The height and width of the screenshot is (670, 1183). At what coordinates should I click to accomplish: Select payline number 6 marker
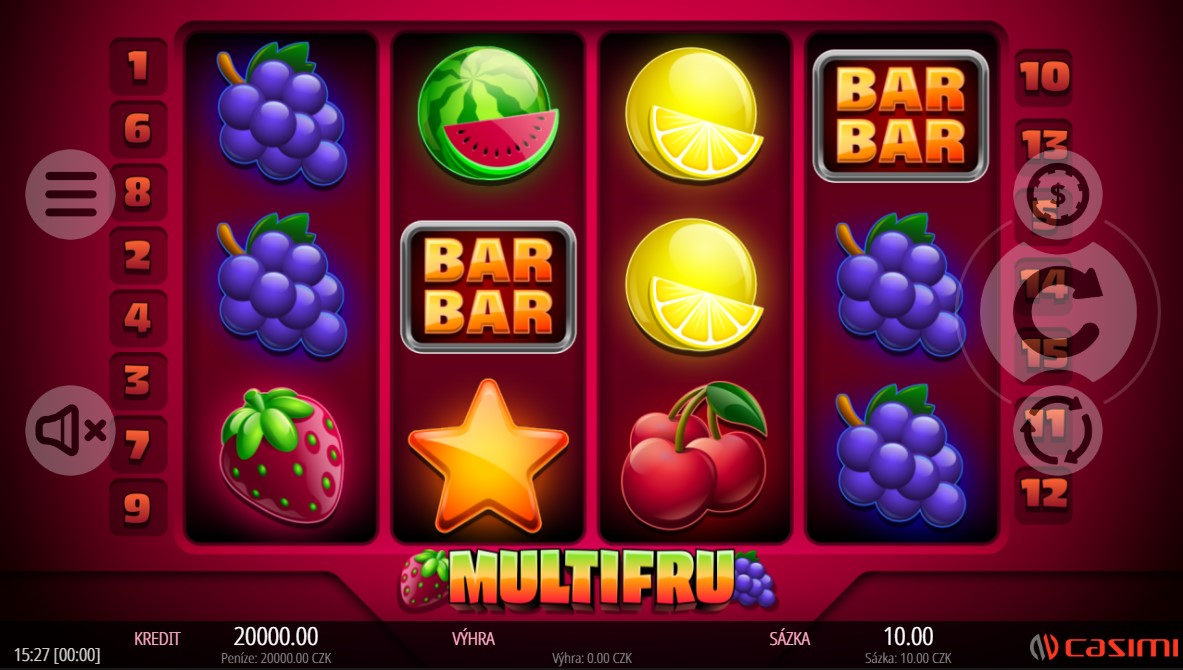pyautogui.click(x=138, y=129)
